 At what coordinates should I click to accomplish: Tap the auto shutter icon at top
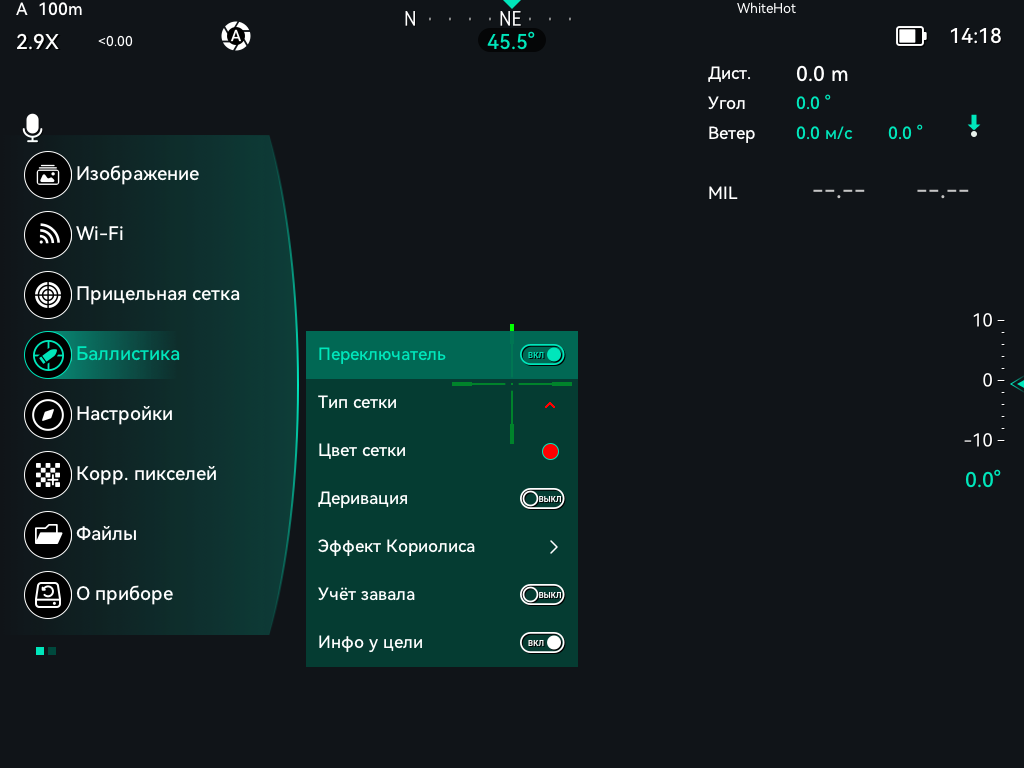[x=236, y=36]
